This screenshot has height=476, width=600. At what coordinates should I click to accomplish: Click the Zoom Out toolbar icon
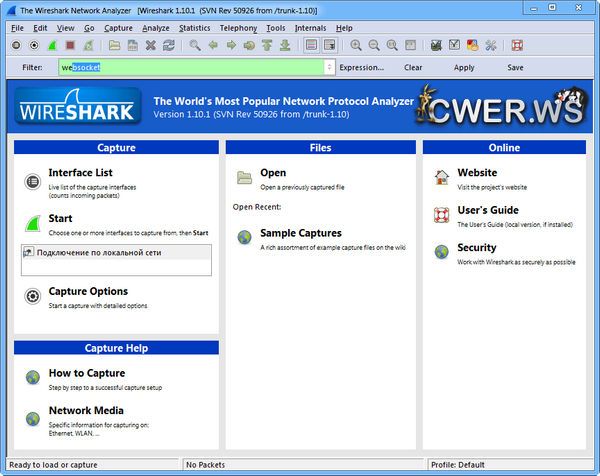tap(373, 45)
